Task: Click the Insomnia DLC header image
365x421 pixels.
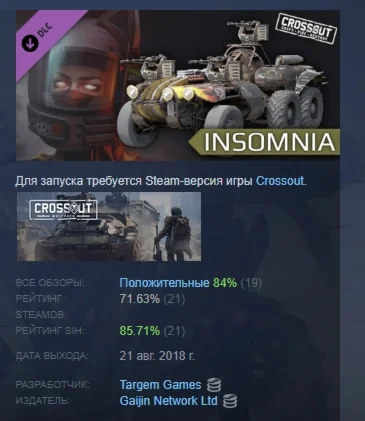Action: coord(178,85)
